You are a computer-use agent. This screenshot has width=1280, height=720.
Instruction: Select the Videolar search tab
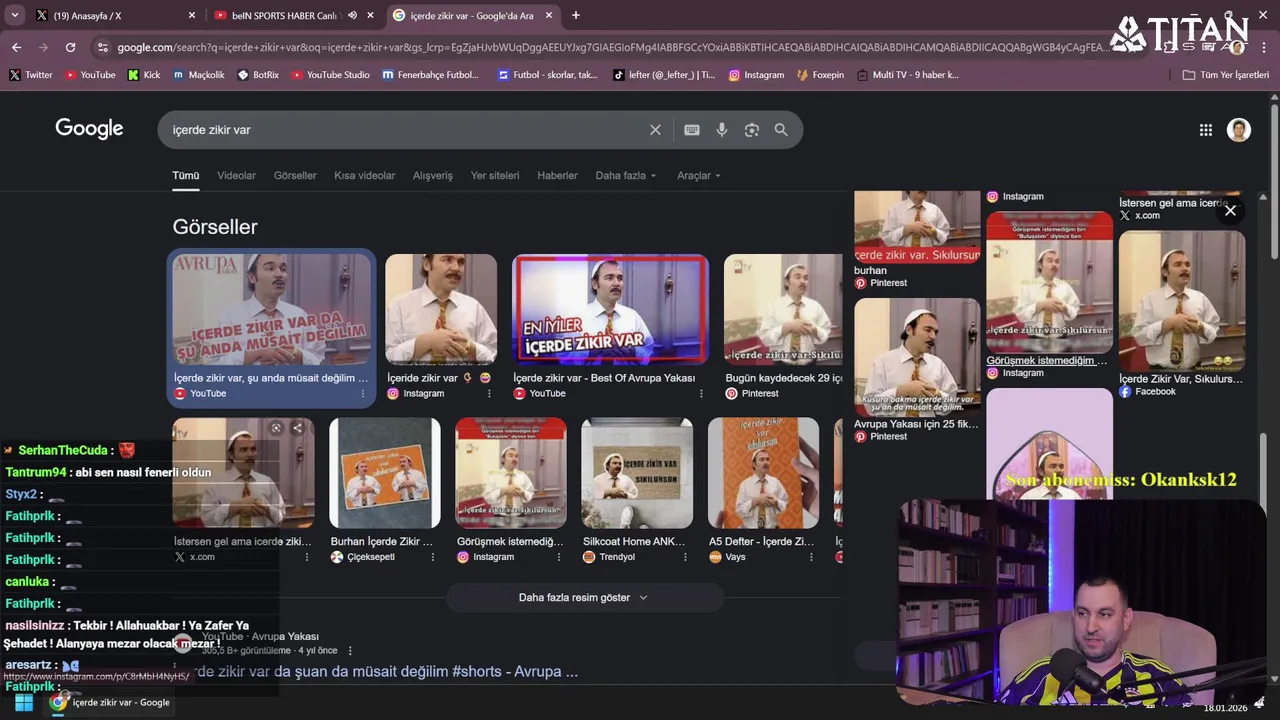click(x=237, y=175)
